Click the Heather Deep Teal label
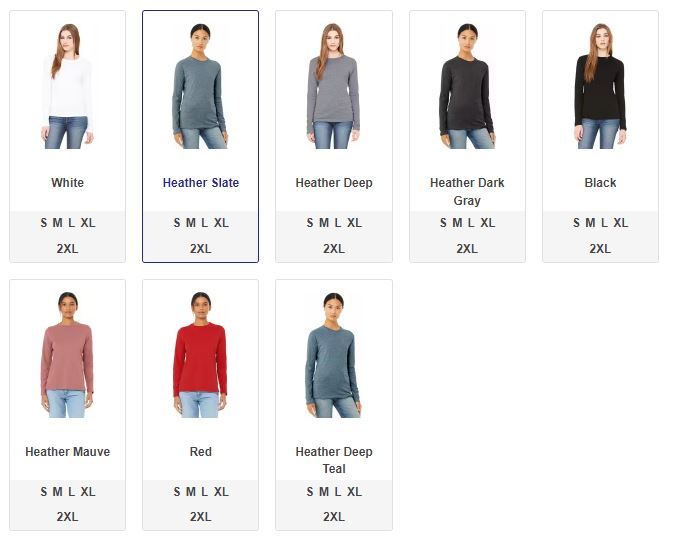 [x=334, y=460]
